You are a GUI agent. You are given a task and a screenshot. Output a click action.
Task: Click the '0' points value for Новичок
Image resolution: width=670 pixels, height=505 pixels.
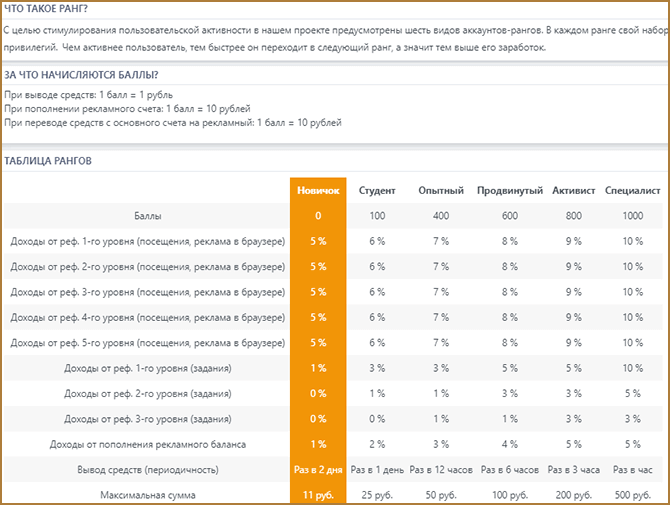coord(318,216)
